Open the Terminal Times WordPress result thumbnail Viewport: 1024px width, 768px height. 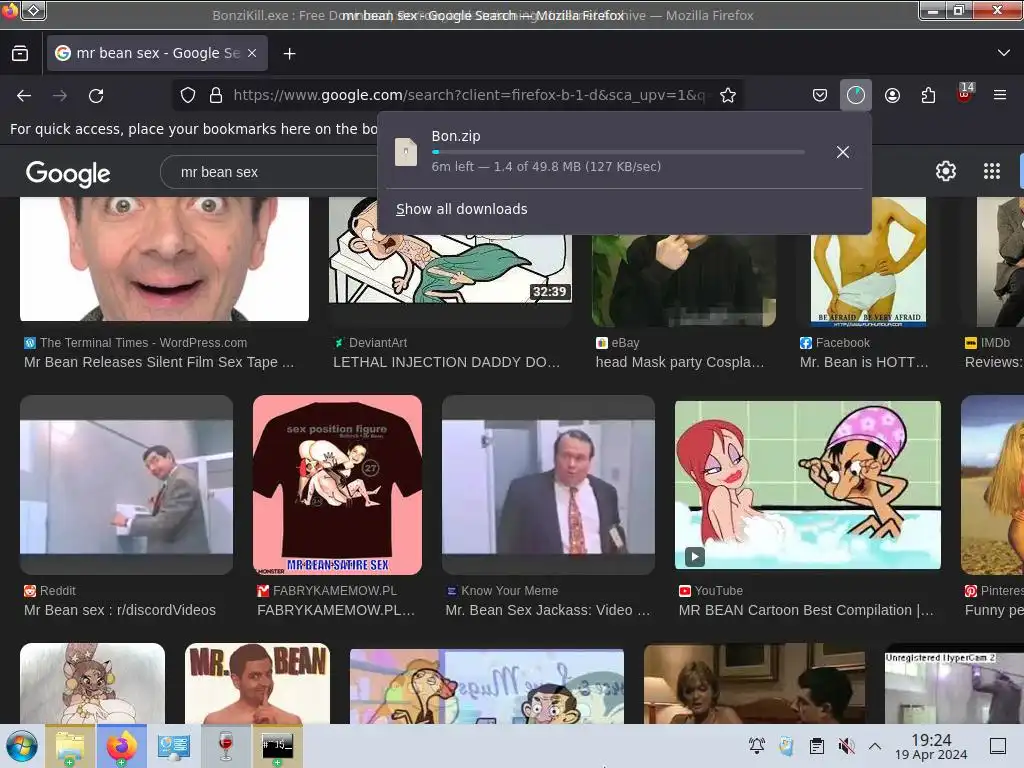(165, 259)
